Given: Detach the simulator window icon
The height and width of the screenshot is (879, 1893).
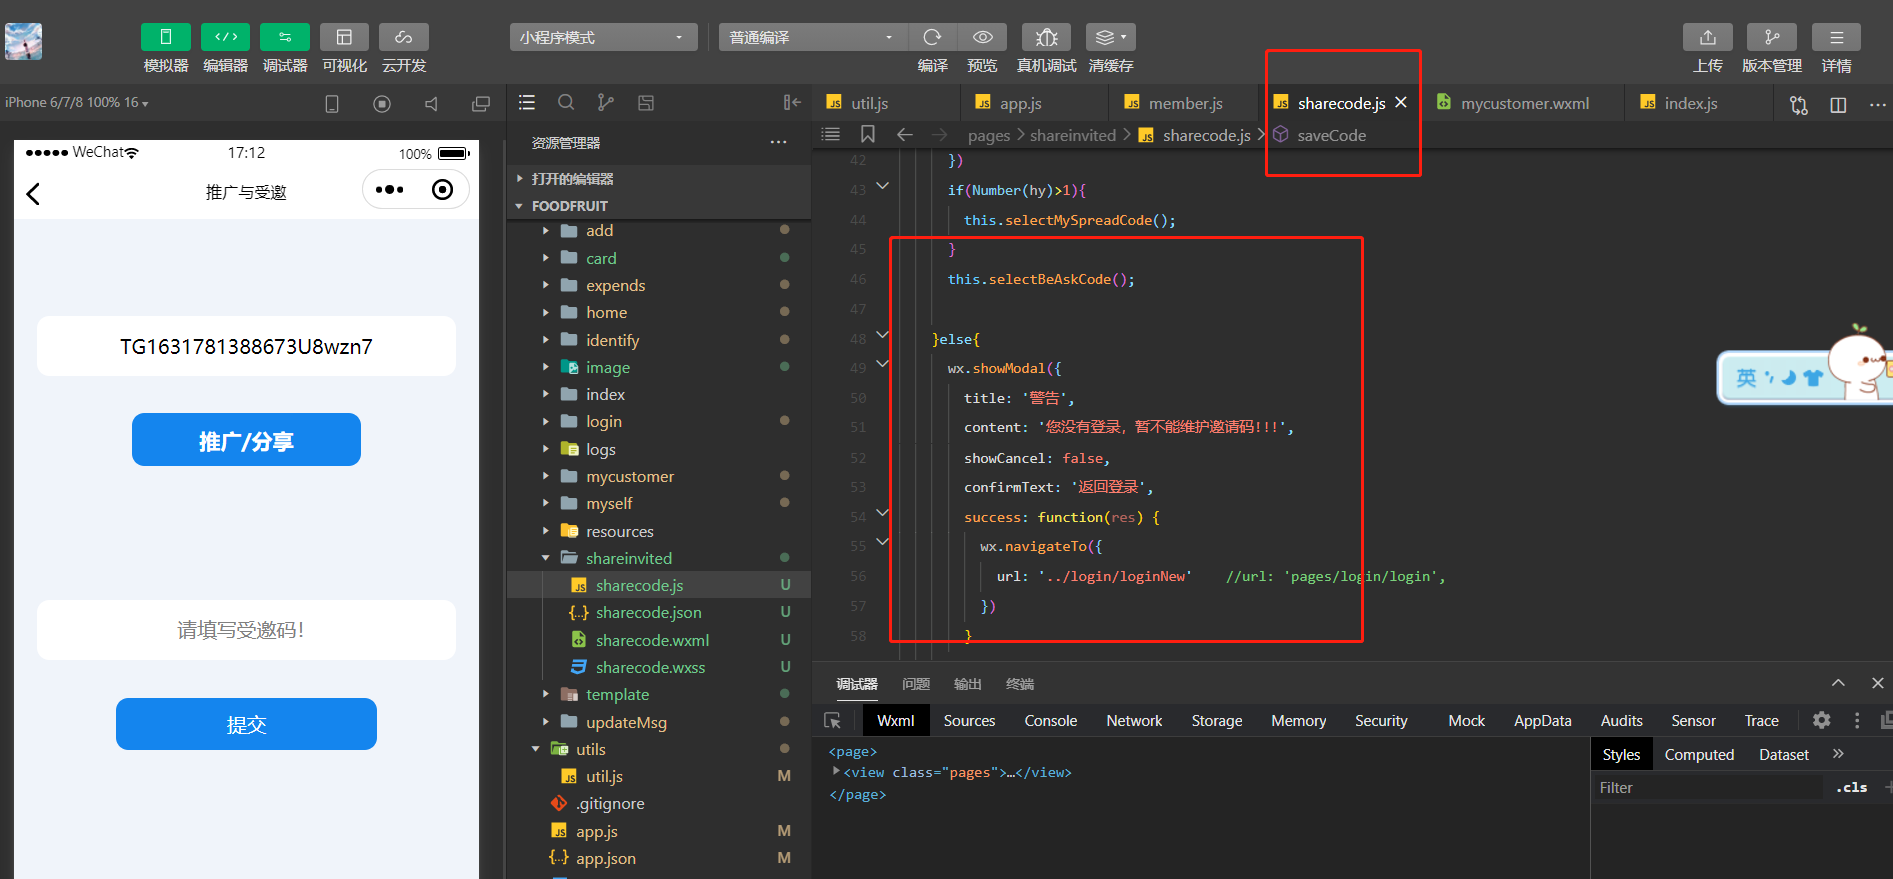Looking at the screenshot, I should point(481,104).
